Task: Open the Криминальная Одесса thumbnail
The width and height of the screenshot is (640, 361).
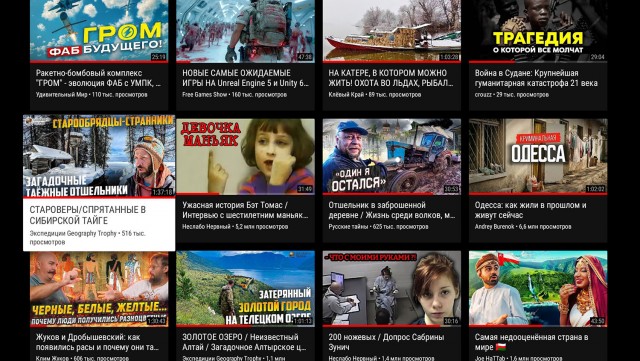Action: coord(538,156)
